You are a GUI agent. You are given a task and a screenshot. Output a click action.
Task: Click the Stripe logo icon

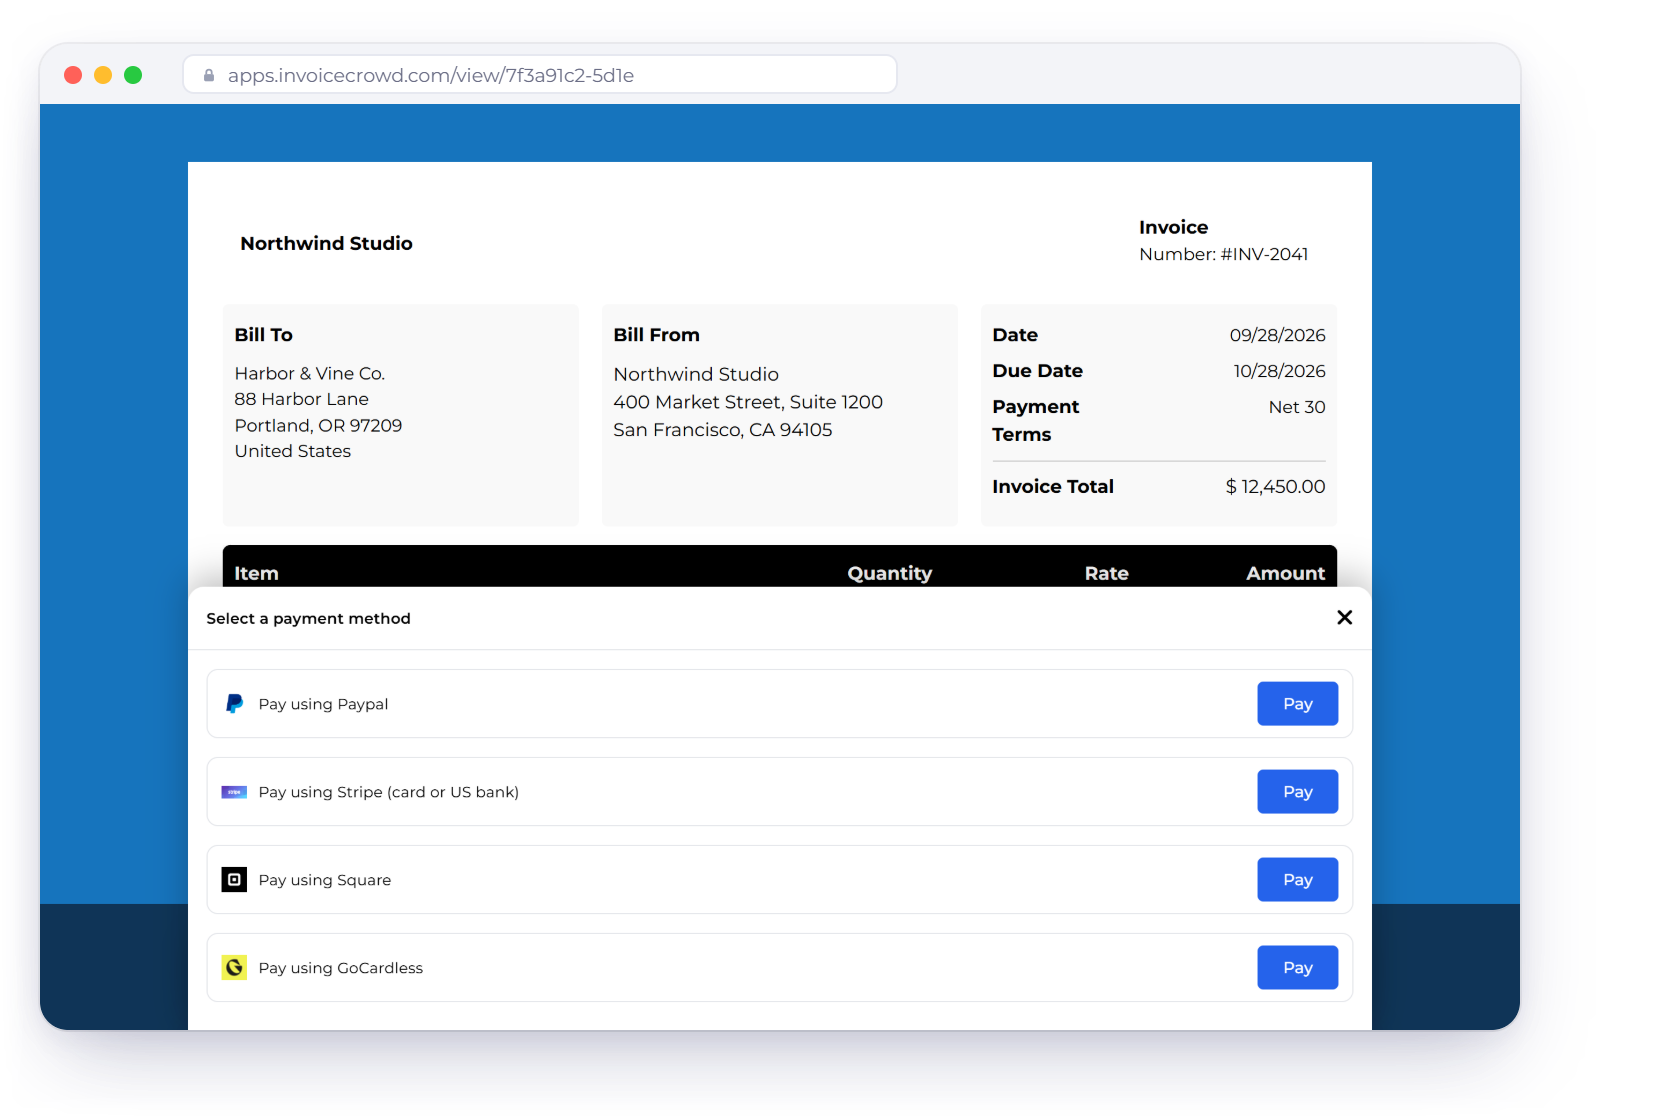(234, 792)
